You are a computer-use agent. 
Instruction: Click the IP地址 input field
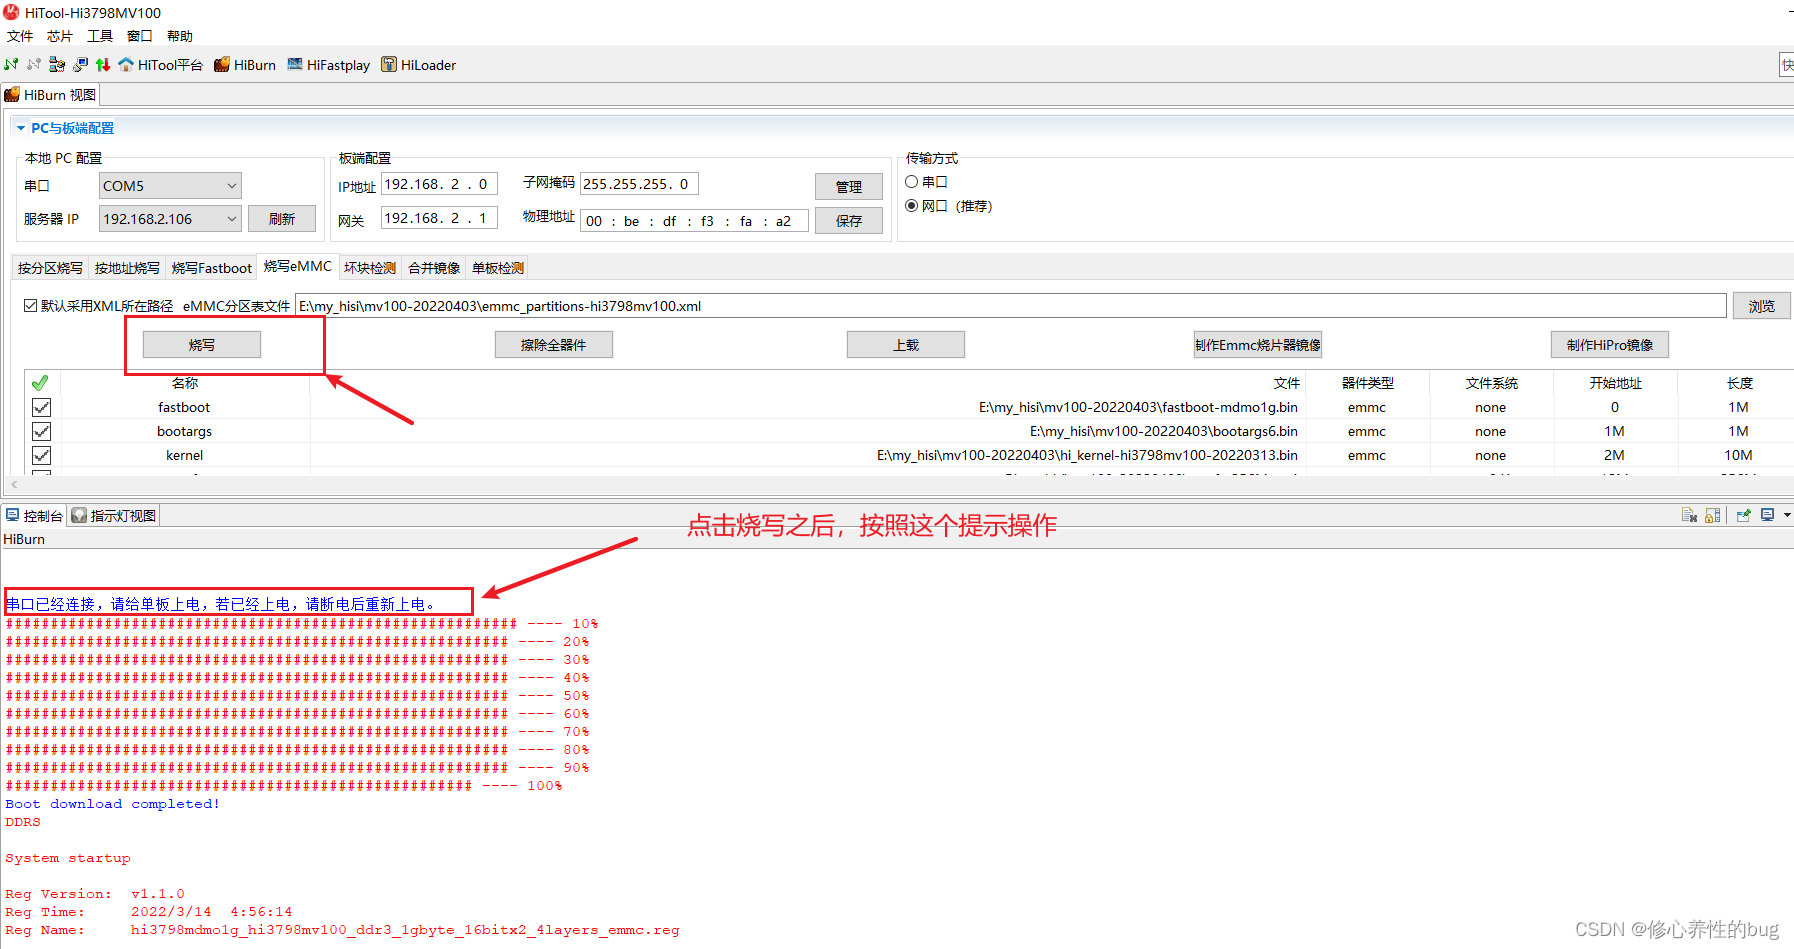coord(439,184)
